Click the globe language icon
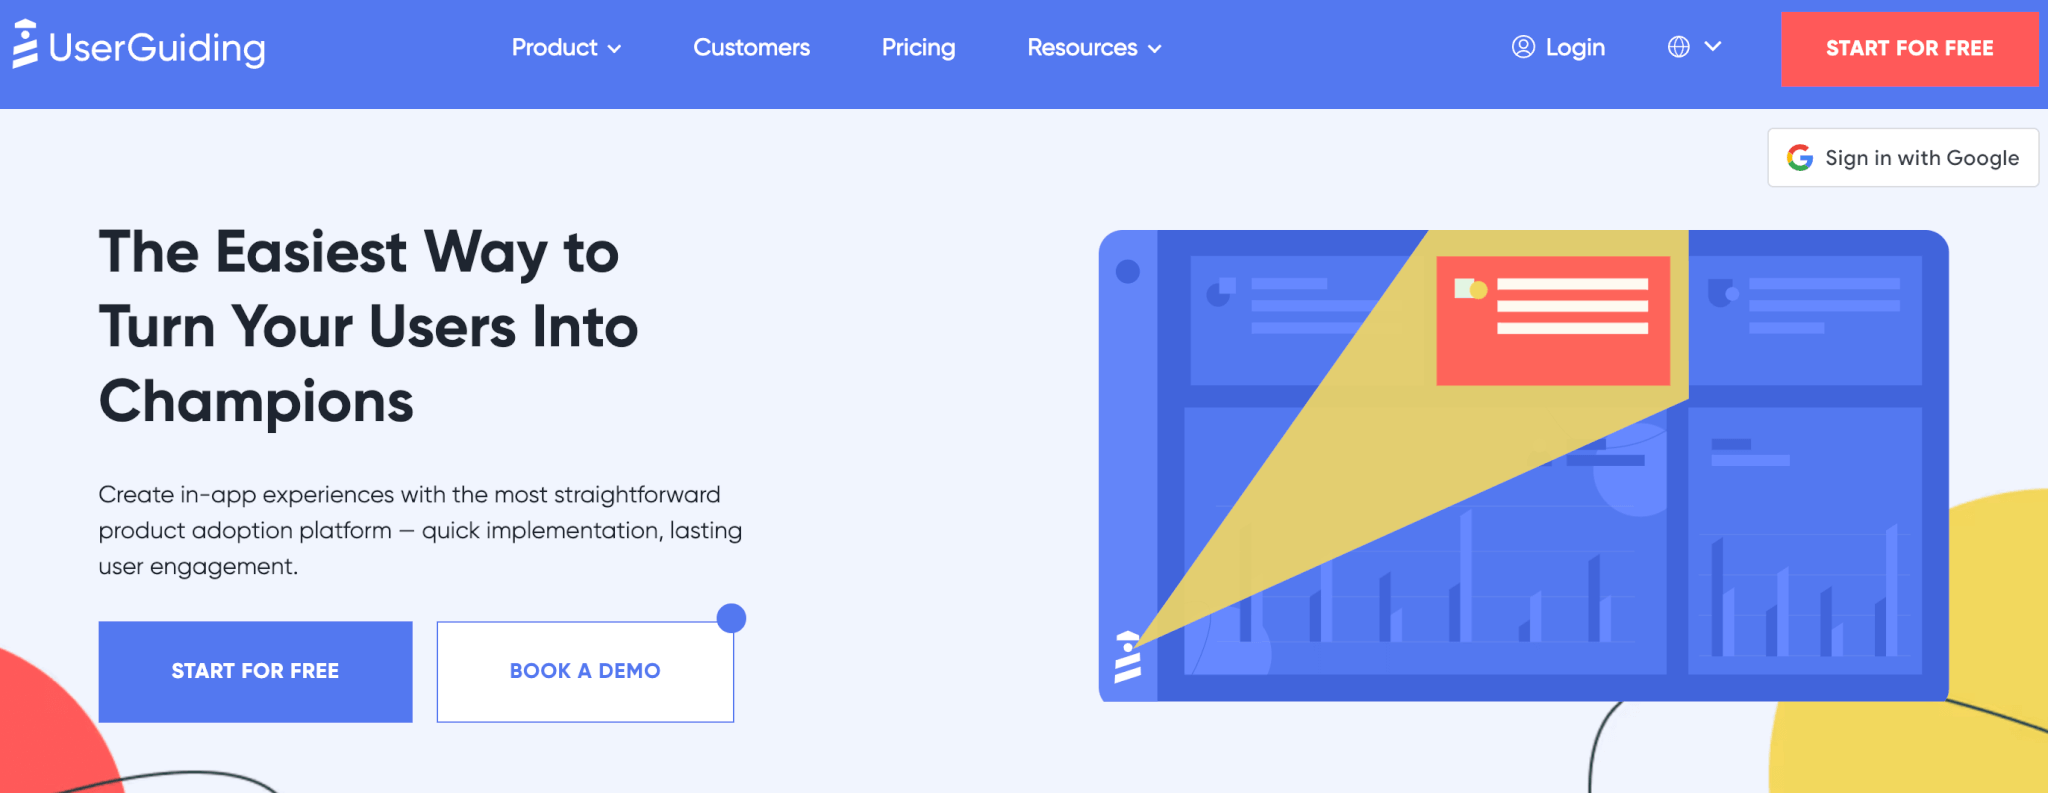Screen dimensions: 2048x793 click(1679, 47)
